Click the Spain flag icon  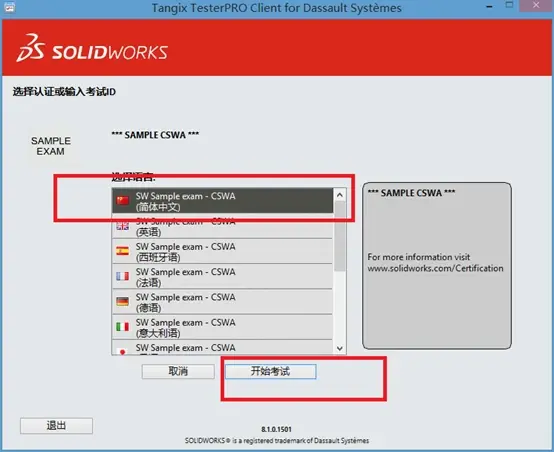click(123, 251)
